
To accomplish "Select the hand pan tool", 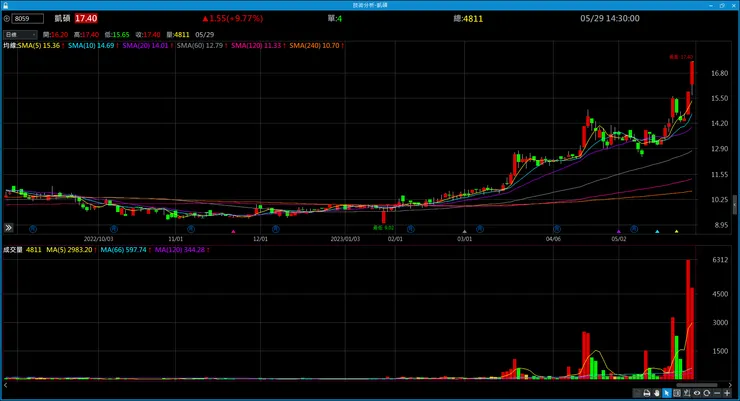I will point(656,393).
